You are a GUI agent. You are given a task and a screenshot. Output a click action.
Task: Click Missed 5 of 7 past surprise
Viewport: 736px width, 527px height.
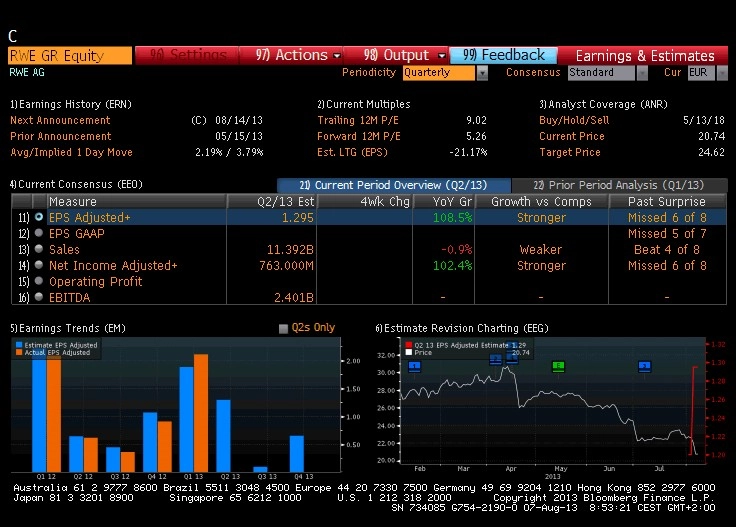tap(667, 233)
